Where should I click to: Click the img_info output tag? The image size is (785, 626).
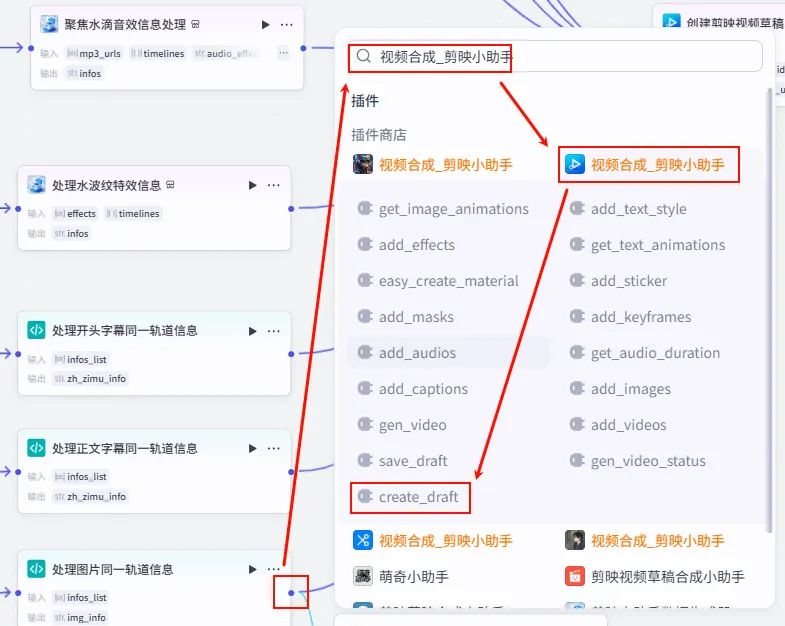81,617
